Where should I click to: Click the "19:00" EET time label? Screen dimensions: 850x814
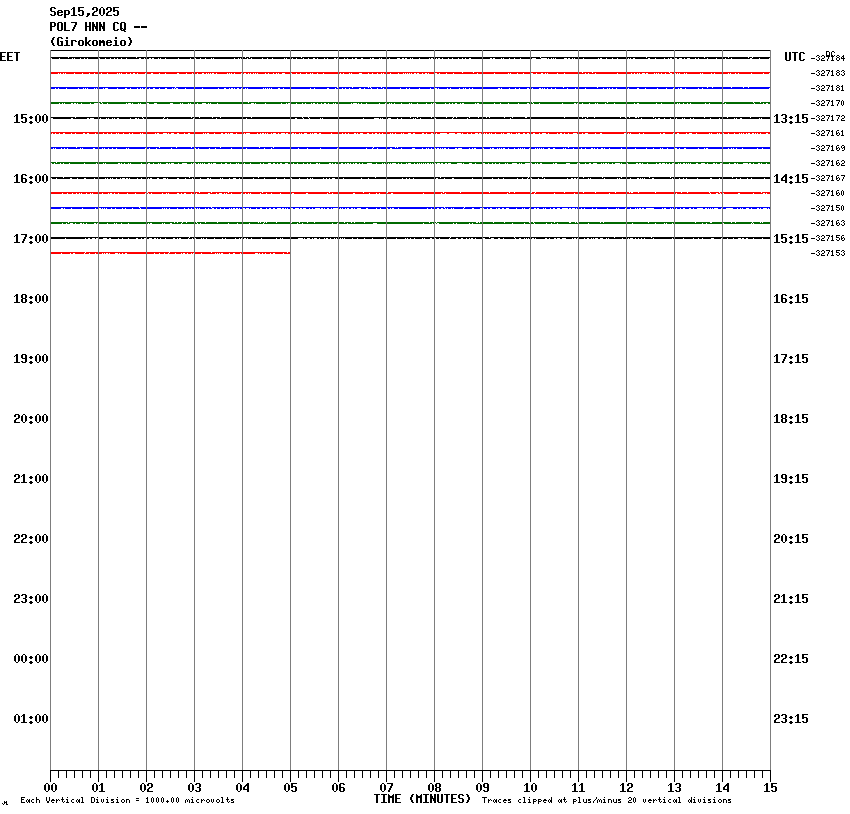[31, 359]
